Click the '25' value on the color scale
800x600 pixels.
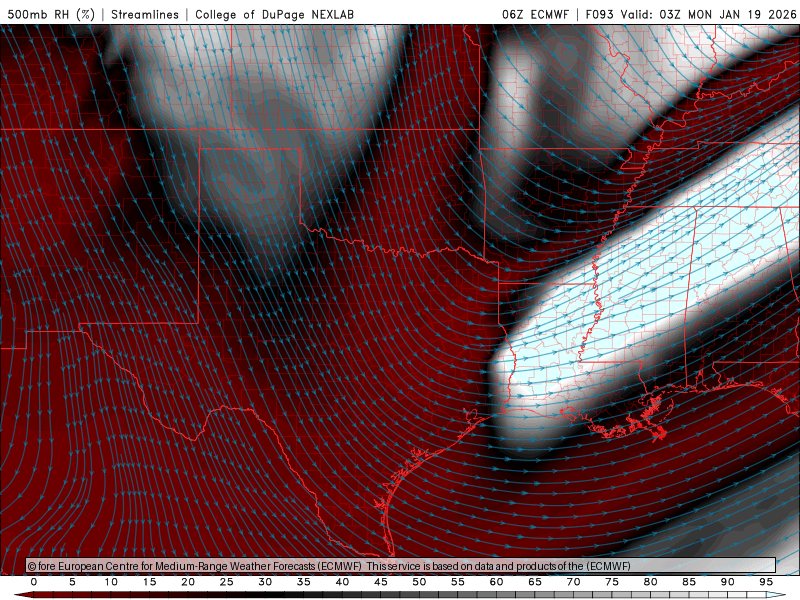(227, 582)
